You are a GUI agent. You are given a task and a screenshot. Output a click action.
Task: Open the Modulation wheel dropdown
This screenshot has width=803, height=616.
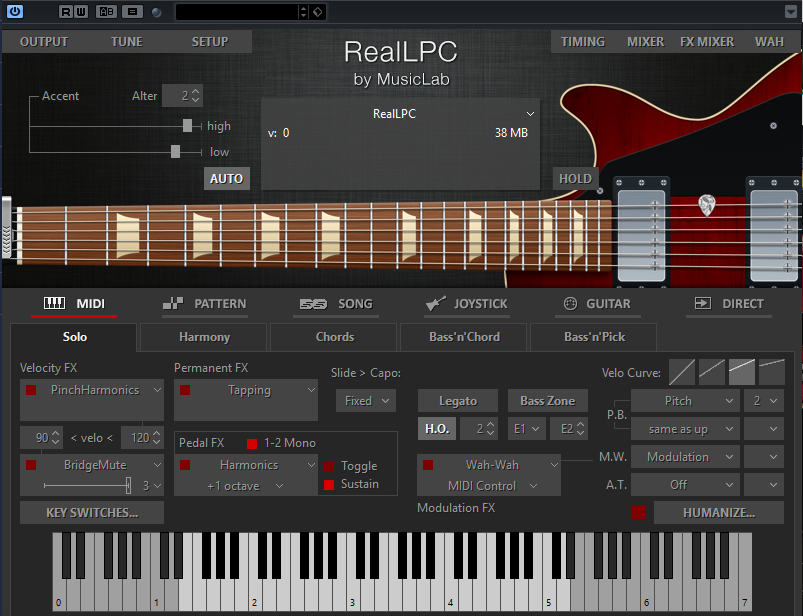(685, 457)
